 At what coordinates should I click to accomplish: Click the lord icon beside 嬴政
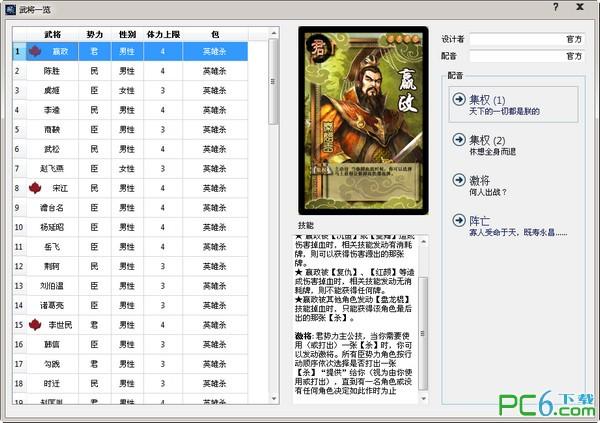(x=35, y=51)
